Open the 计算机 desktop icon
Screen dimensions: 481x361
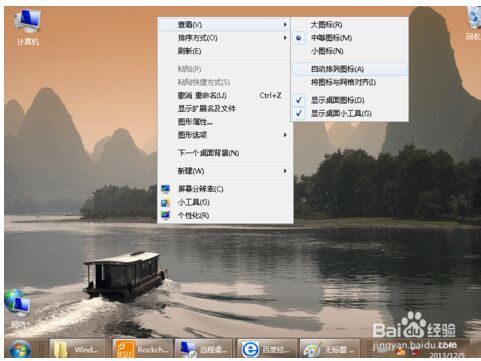point(28,27)
